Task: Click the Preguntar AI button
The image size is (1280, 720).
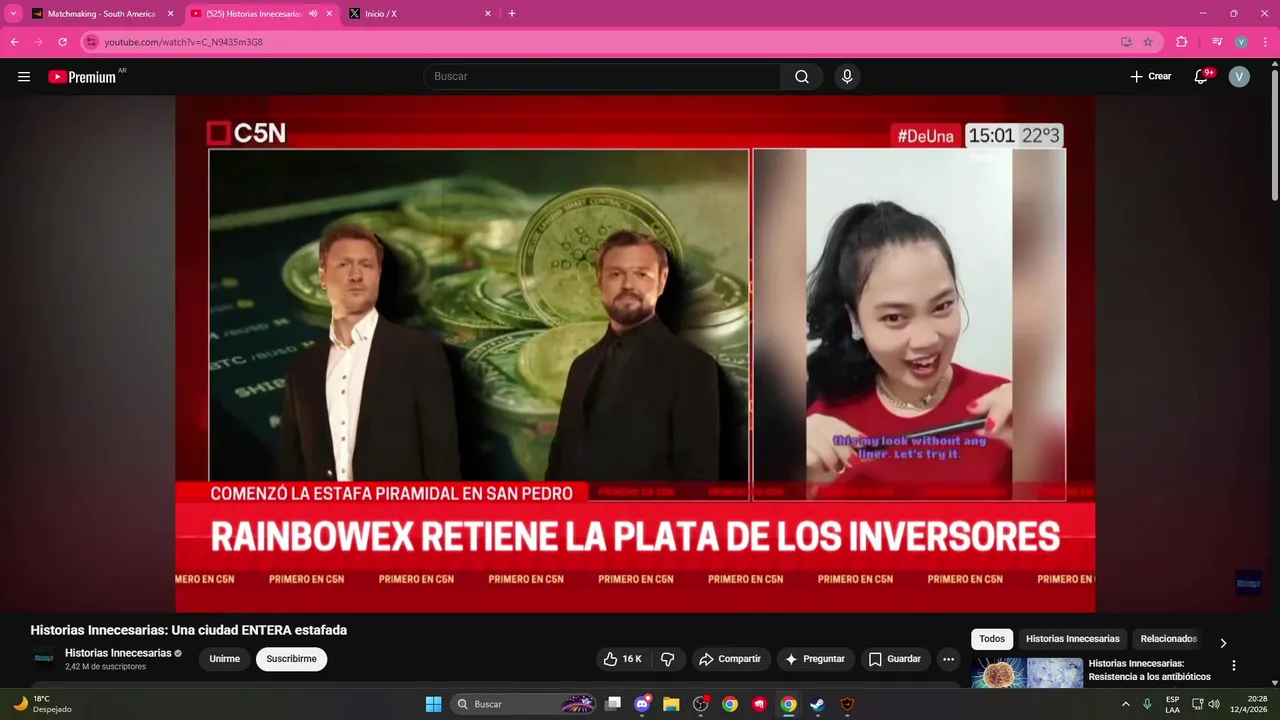Action: [816, 659]
